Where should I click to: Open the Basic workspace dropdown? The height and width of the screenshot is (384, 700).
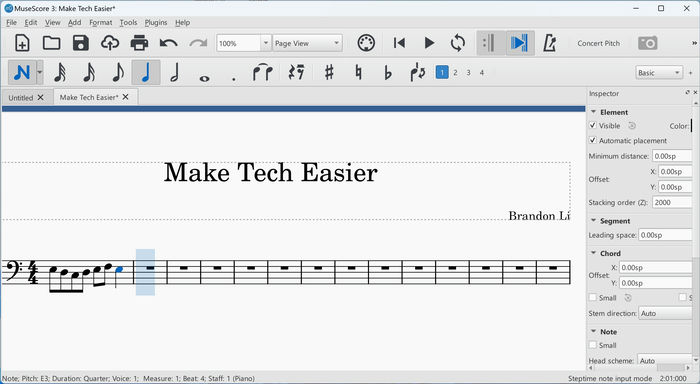point(659,72)
